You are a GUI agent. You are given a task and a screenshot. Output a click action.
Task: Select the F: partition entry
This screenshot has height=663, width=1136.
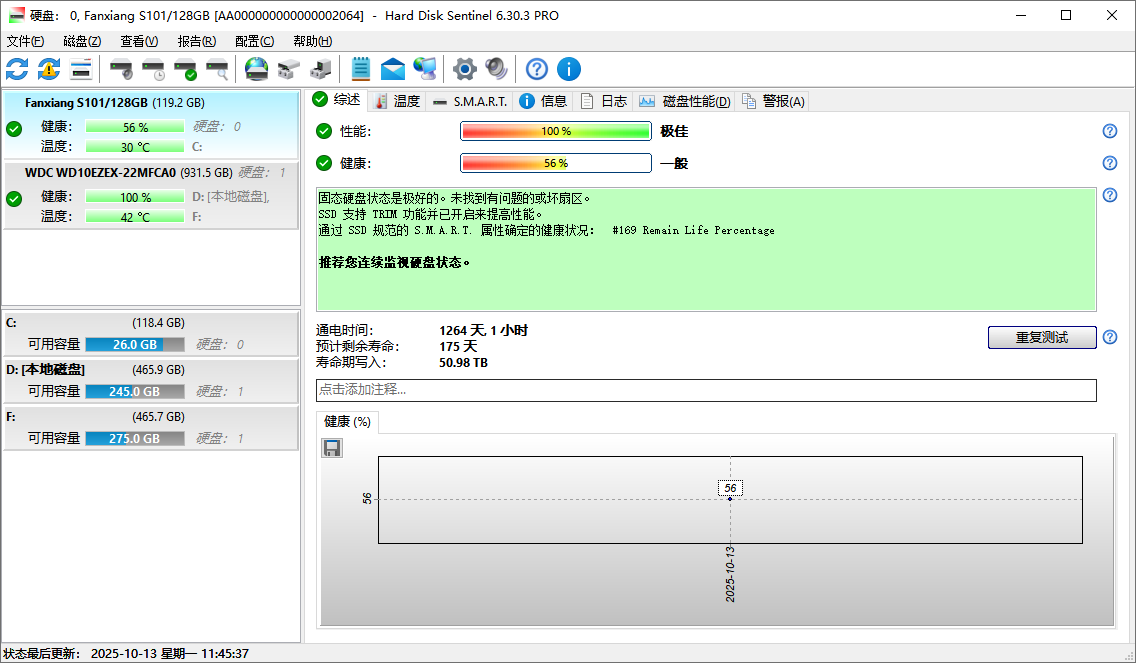151,428
